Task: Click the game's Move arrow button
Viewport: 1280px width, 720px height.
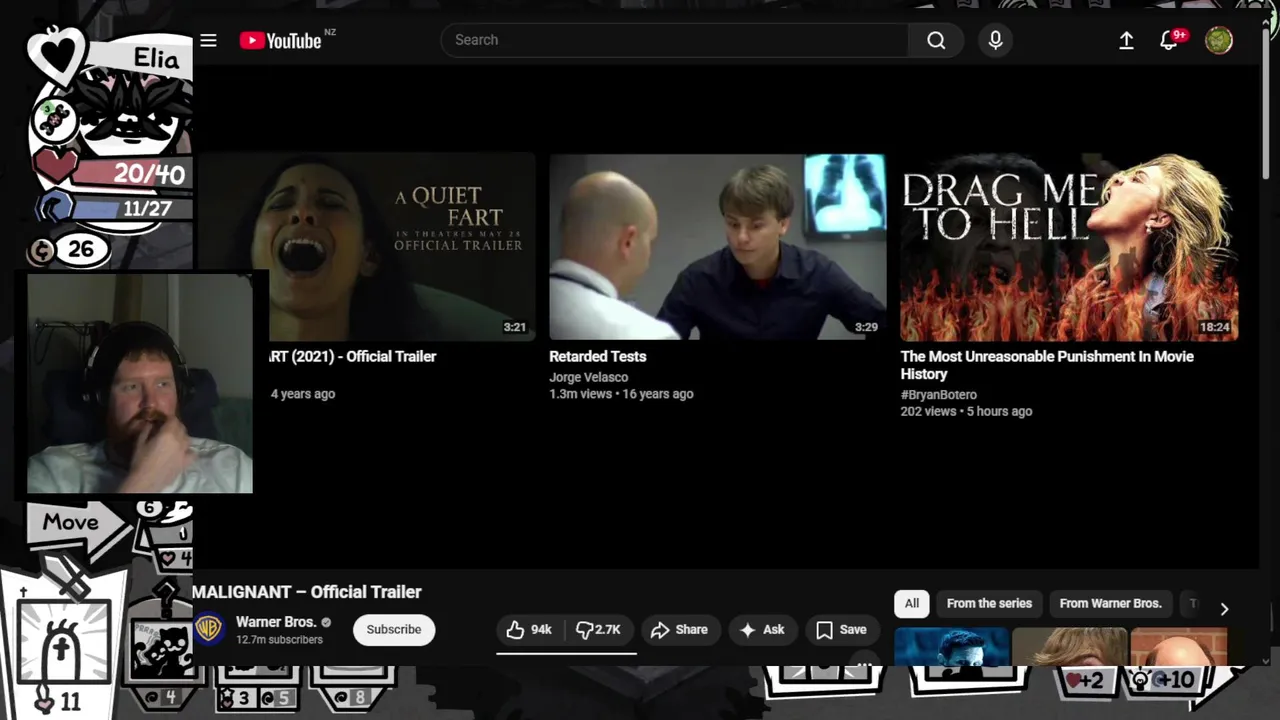Action: [75, 524]
